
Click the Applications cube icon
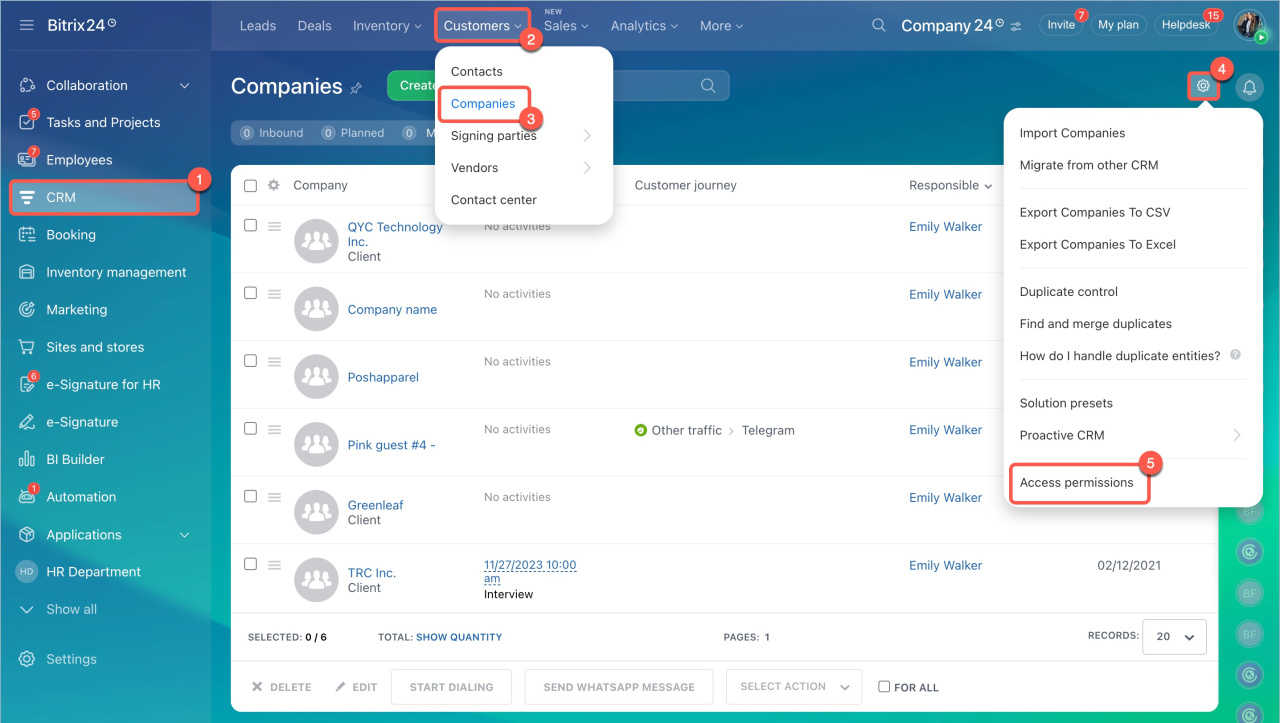[27, 535]
